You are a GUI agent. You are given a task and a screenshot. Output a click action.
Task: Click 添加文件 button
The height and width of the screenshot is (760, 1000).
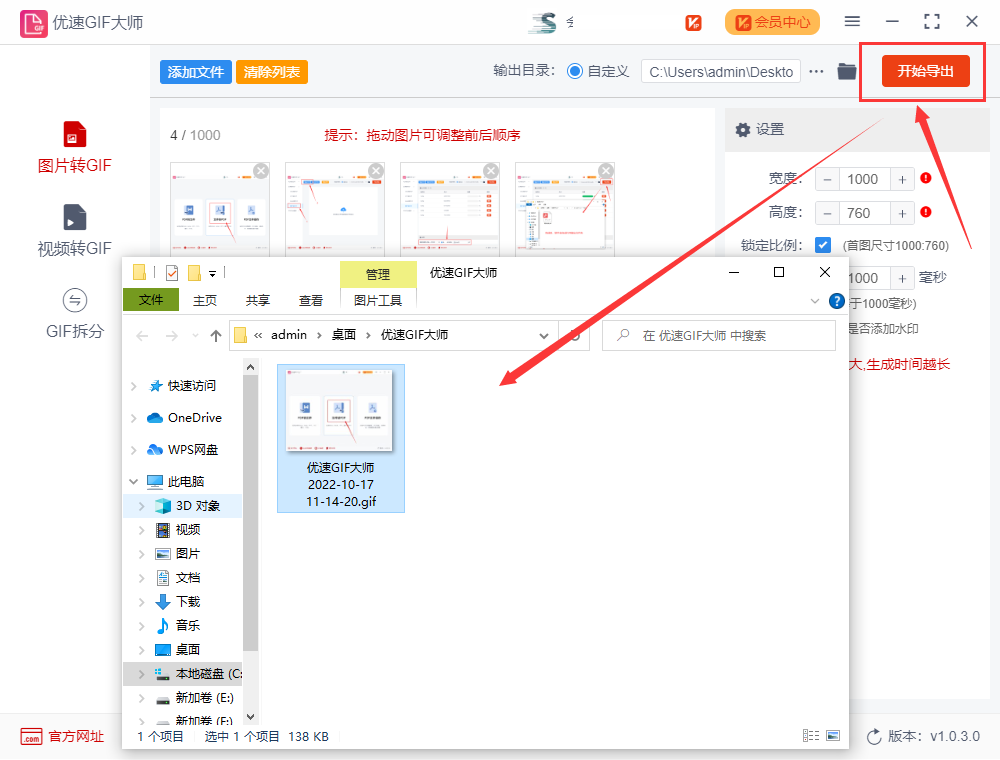pos(196,72)
